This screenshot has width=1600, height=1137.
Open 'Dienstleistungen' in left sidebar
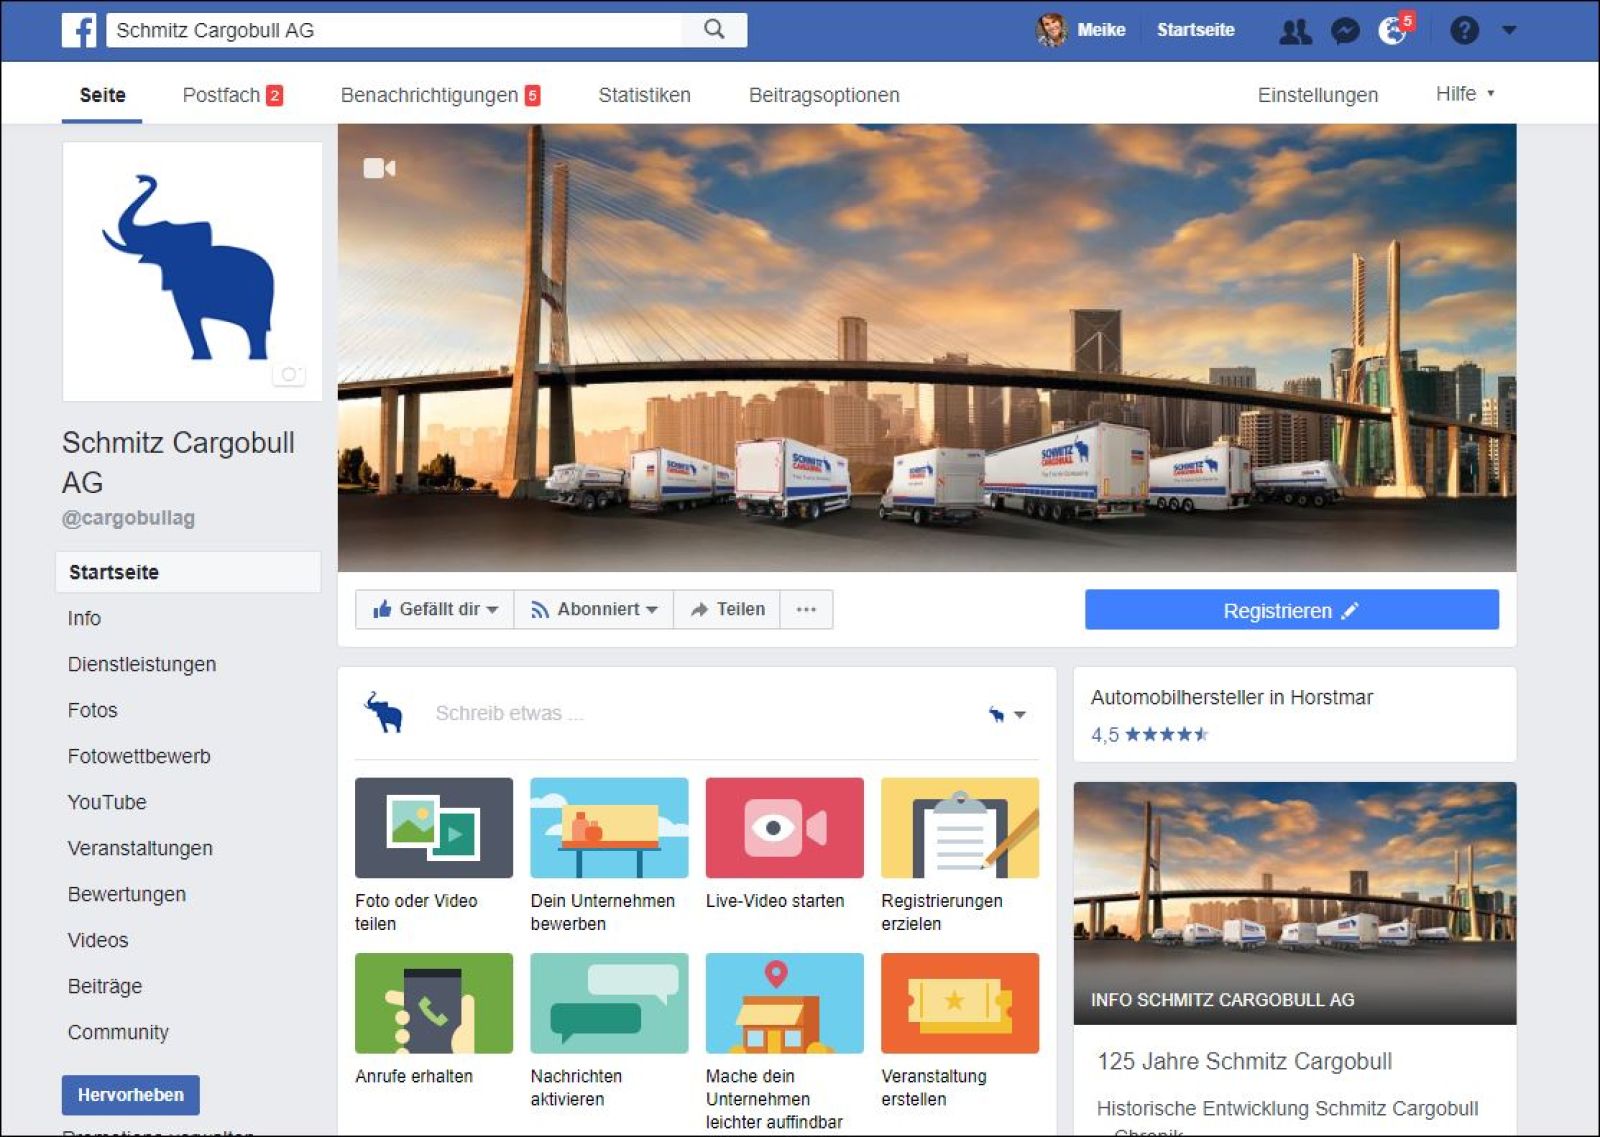click(x=142, y=664)
